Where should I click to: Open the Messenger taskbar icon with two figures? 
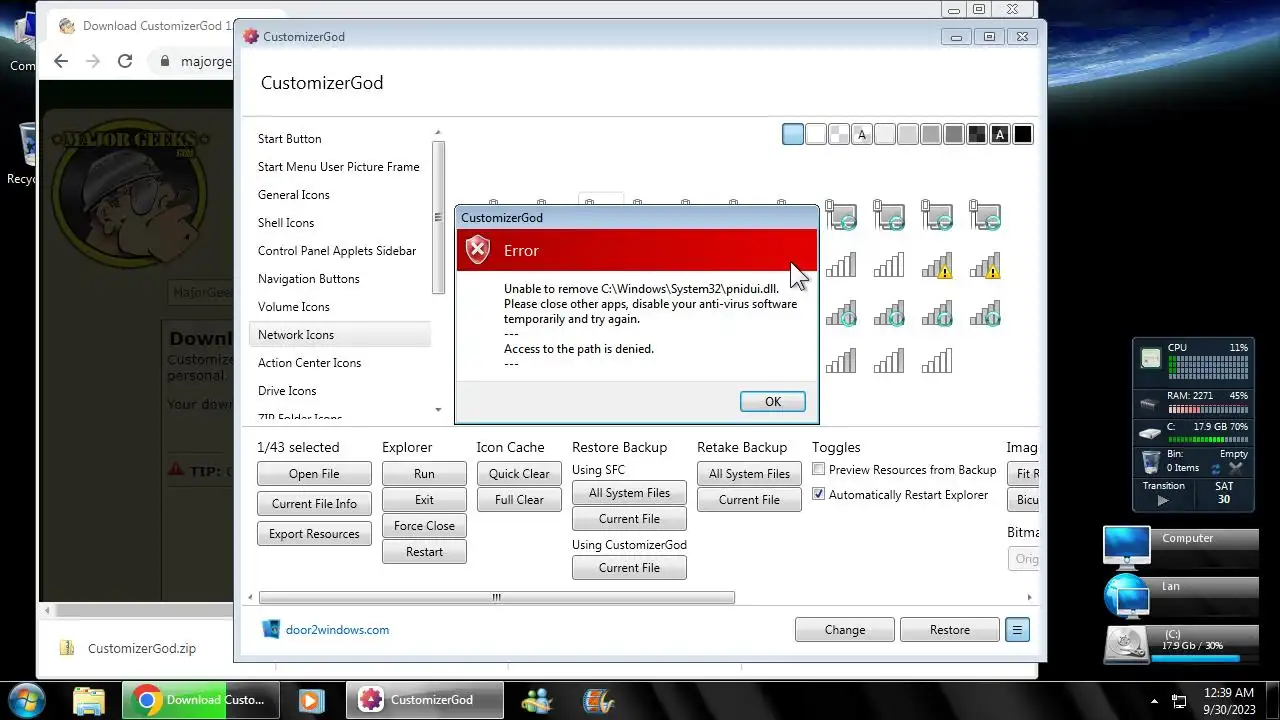pyautogui.click(x=538, y=700)
